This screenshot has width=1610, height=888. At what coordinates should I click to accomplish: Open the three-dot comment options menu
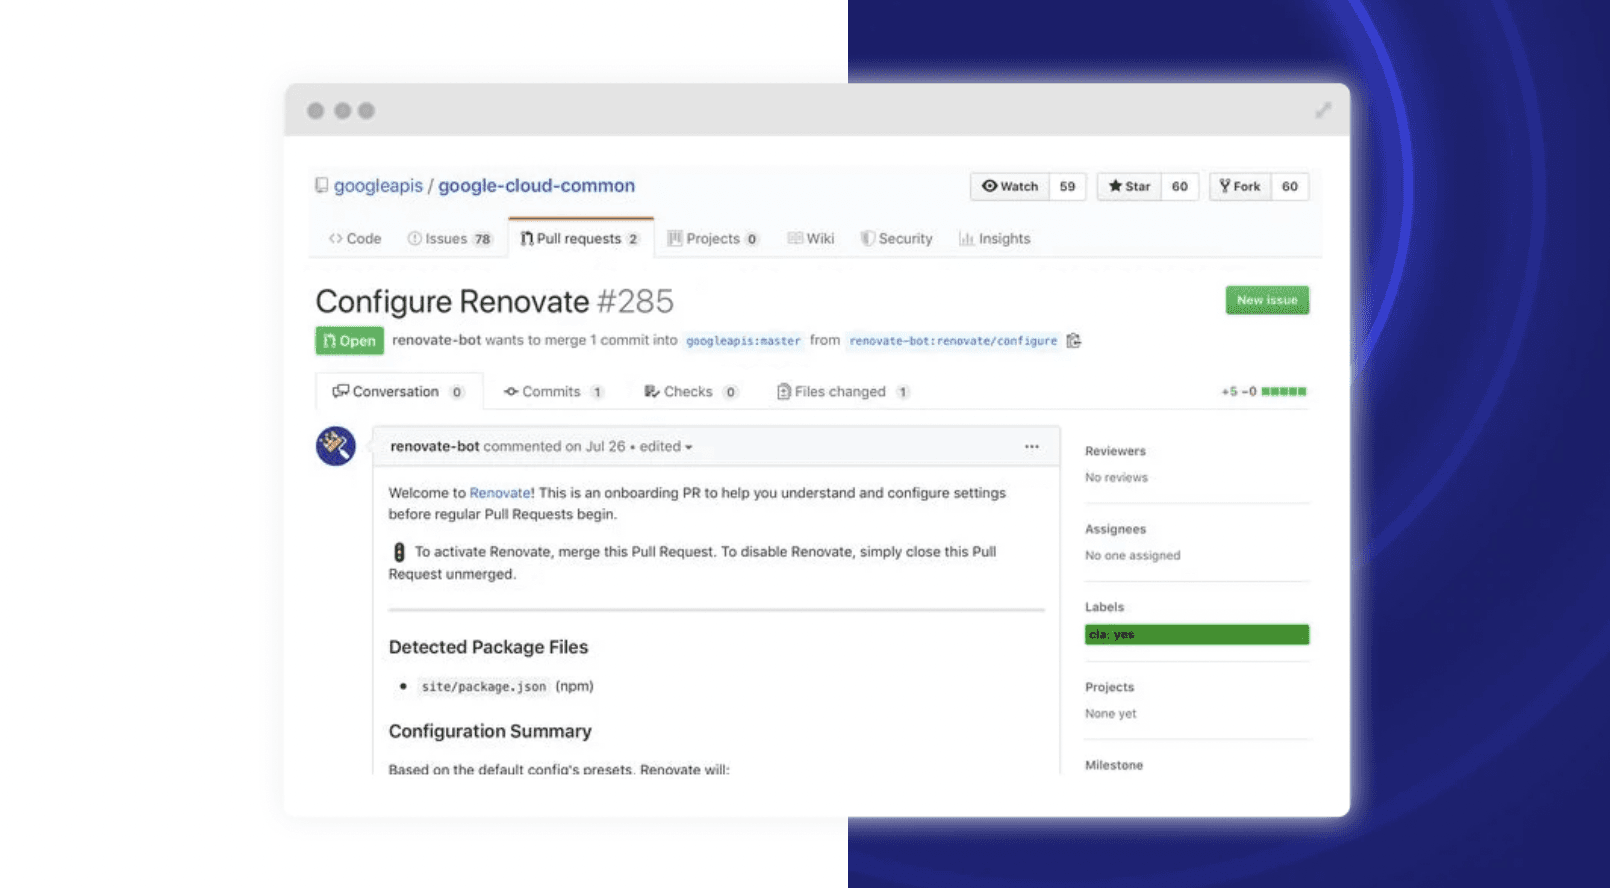point(1031,447)
